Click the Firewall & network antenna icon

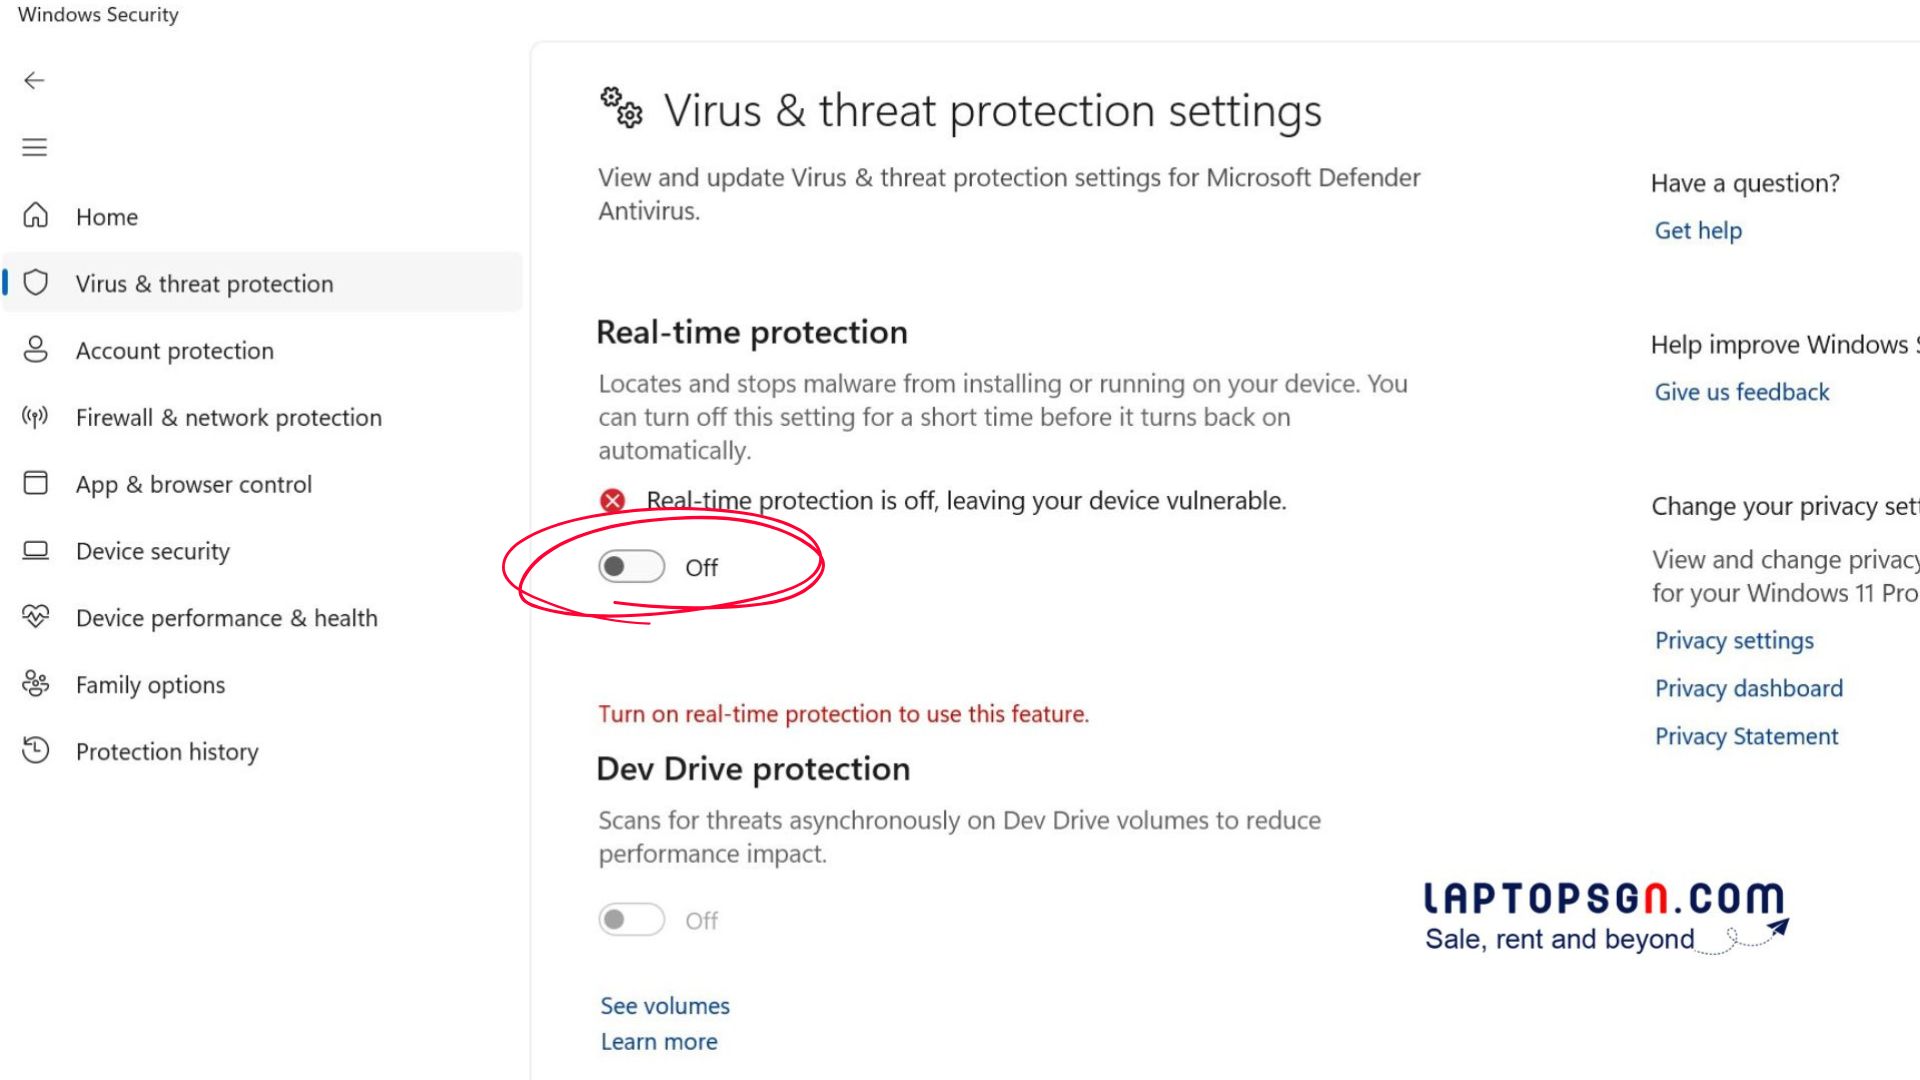click(36, 417)
